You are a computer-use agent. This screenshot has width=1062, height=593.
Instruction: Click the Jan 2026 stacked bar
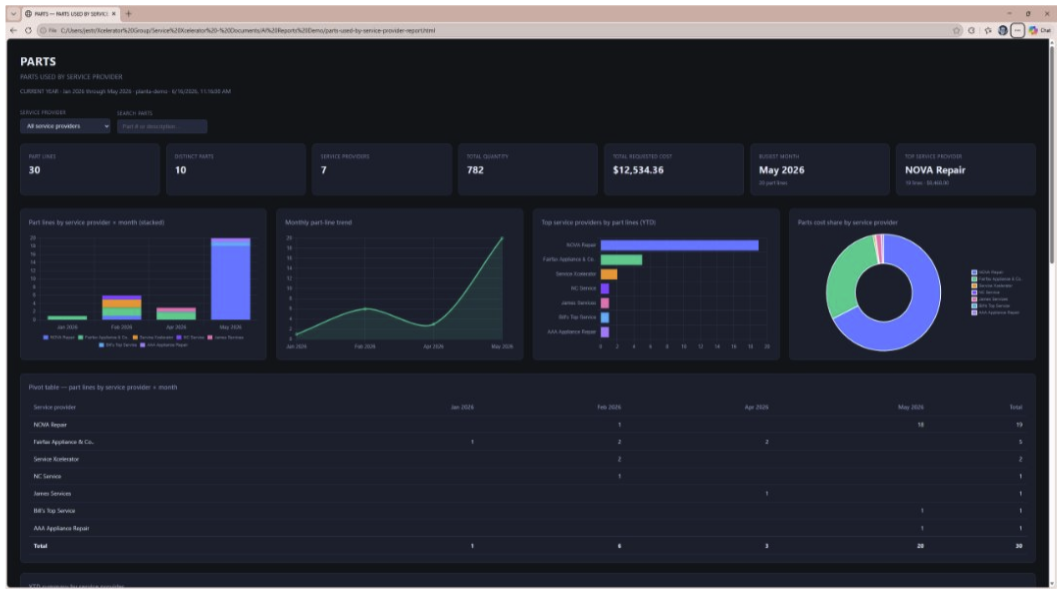[x=67, y=317]
